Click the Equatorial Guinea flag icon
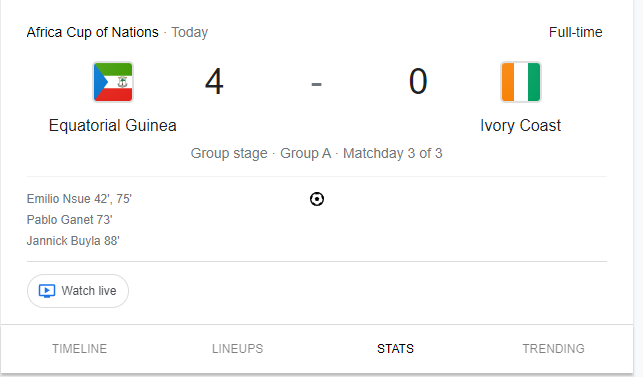 pyautogui.click(x=113, y=82)
